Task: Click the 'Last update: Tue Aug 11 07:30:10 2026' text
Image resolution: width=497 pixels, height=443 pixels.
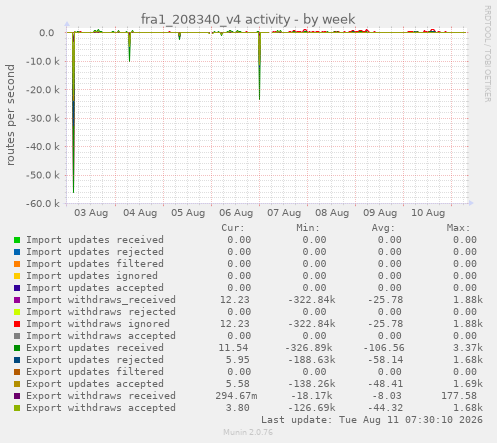Action: [x=372, y=420]
